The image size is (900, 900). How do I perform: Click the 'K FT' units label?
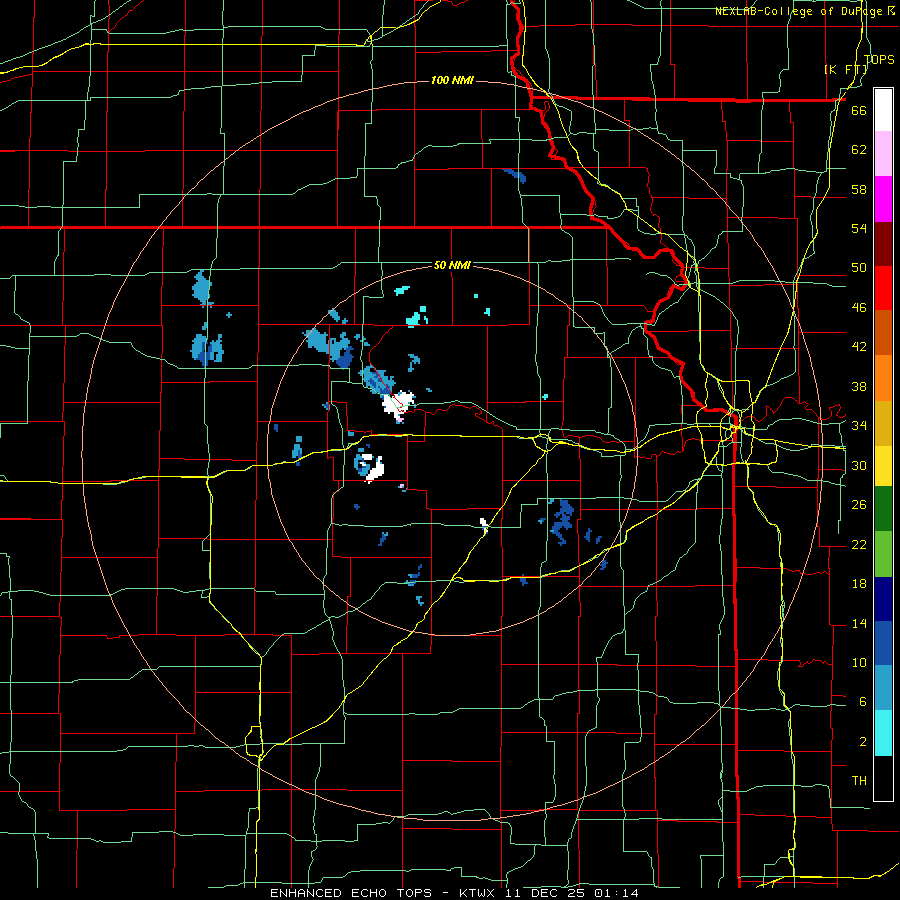tap(846, 70)
